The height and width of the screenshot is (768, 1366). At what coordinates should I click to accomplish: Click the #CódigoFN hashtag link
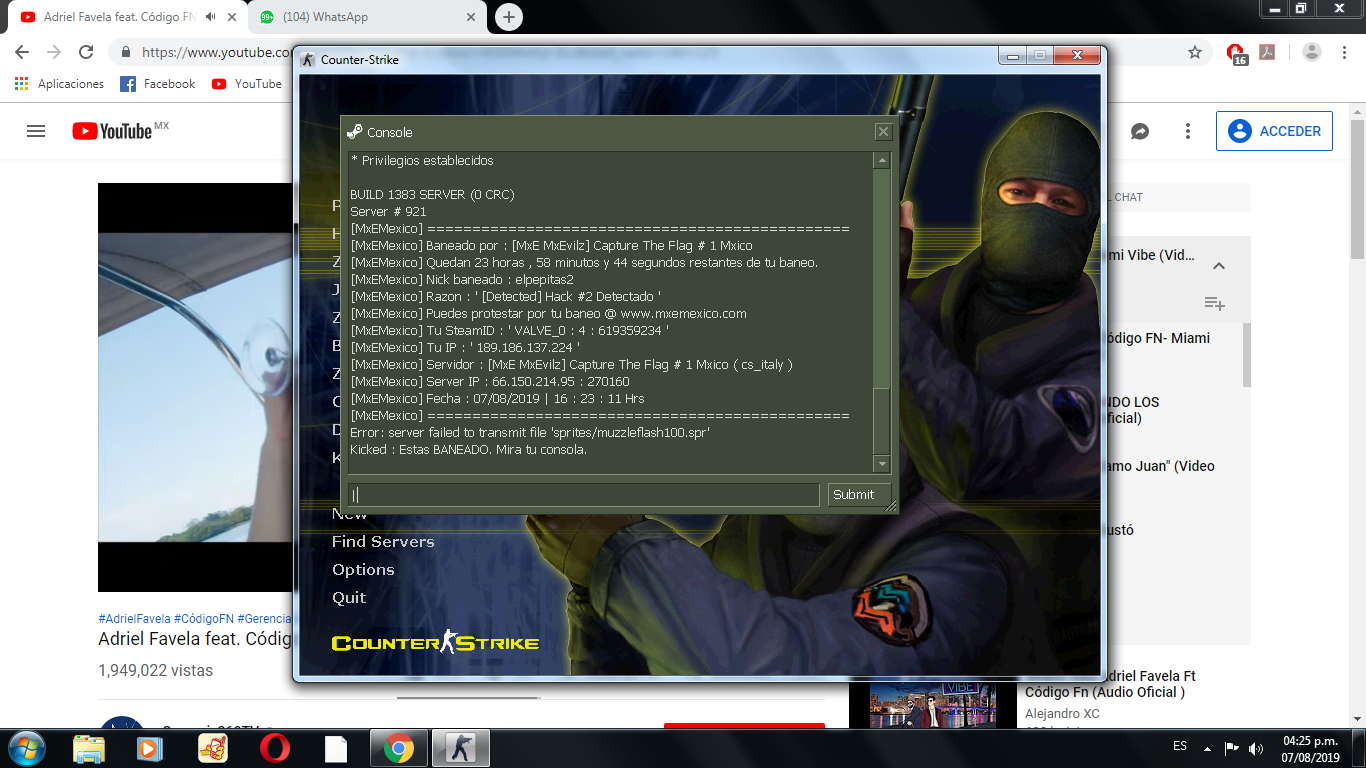[203, 619]
